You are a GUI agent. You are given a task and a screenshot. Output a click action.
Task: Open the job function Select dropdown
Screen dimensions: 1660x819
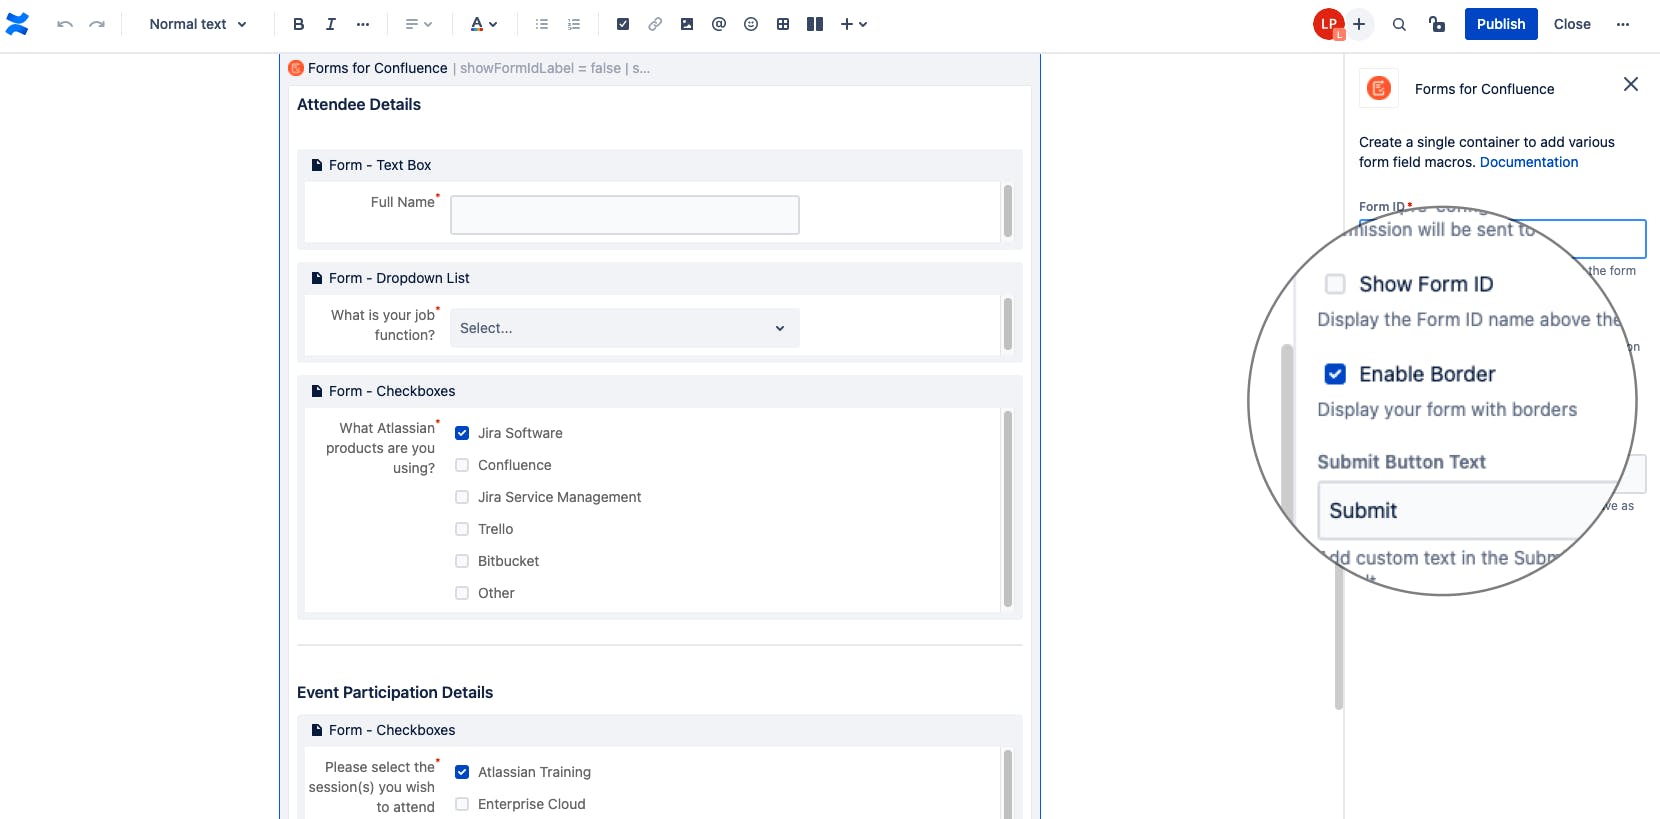(625, 328)
